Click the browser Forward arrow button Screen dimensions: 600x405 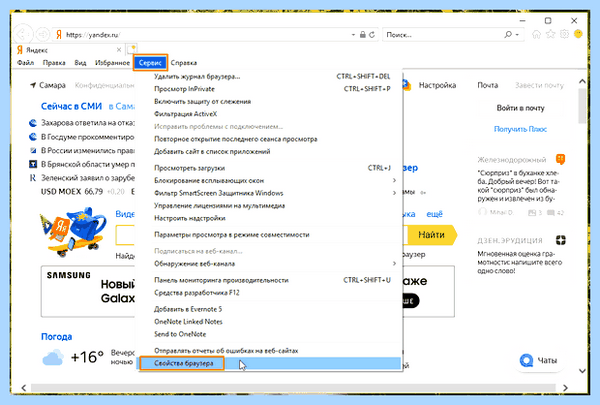coord(43,35)
